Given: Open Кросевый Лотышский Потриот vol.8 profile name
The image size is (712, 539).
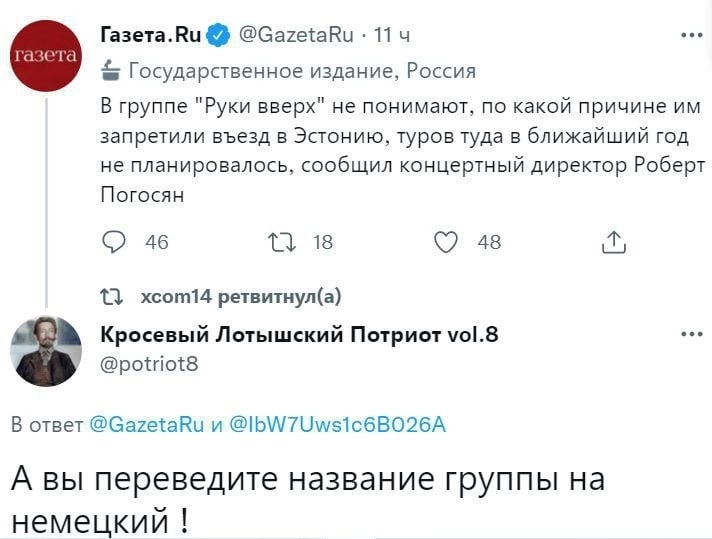Looking at the screenshot, I should 299,336.
